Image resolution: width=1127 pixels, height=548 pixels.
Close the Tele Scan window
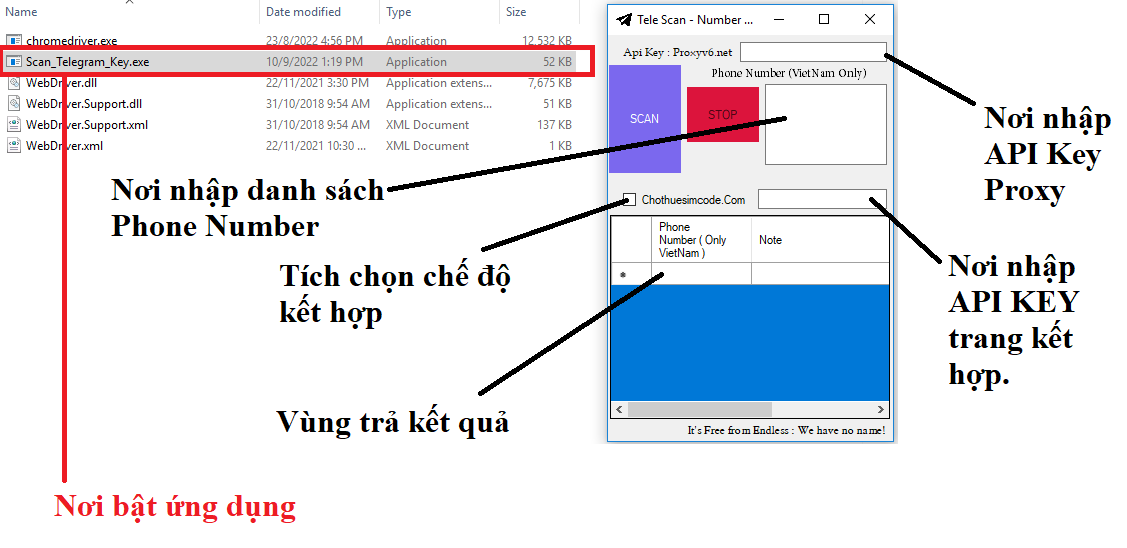click(870, 19)
